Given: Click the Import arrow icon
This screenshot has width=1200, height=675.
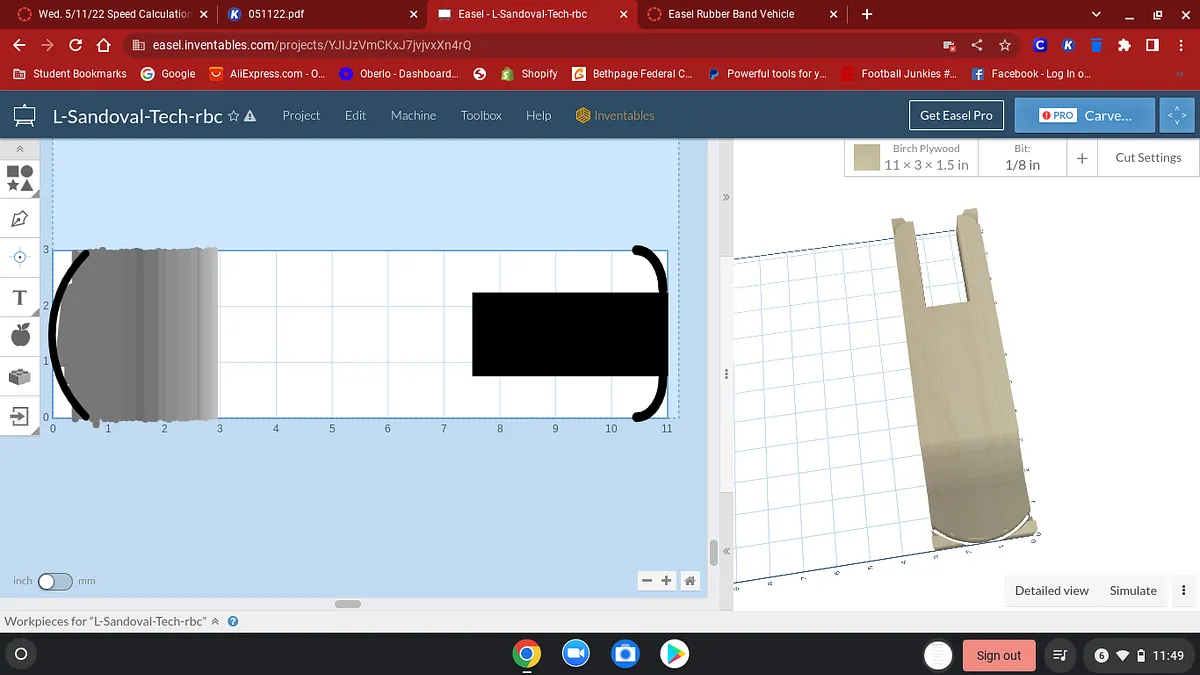Looking at the screenshot, I should (20, 415).
